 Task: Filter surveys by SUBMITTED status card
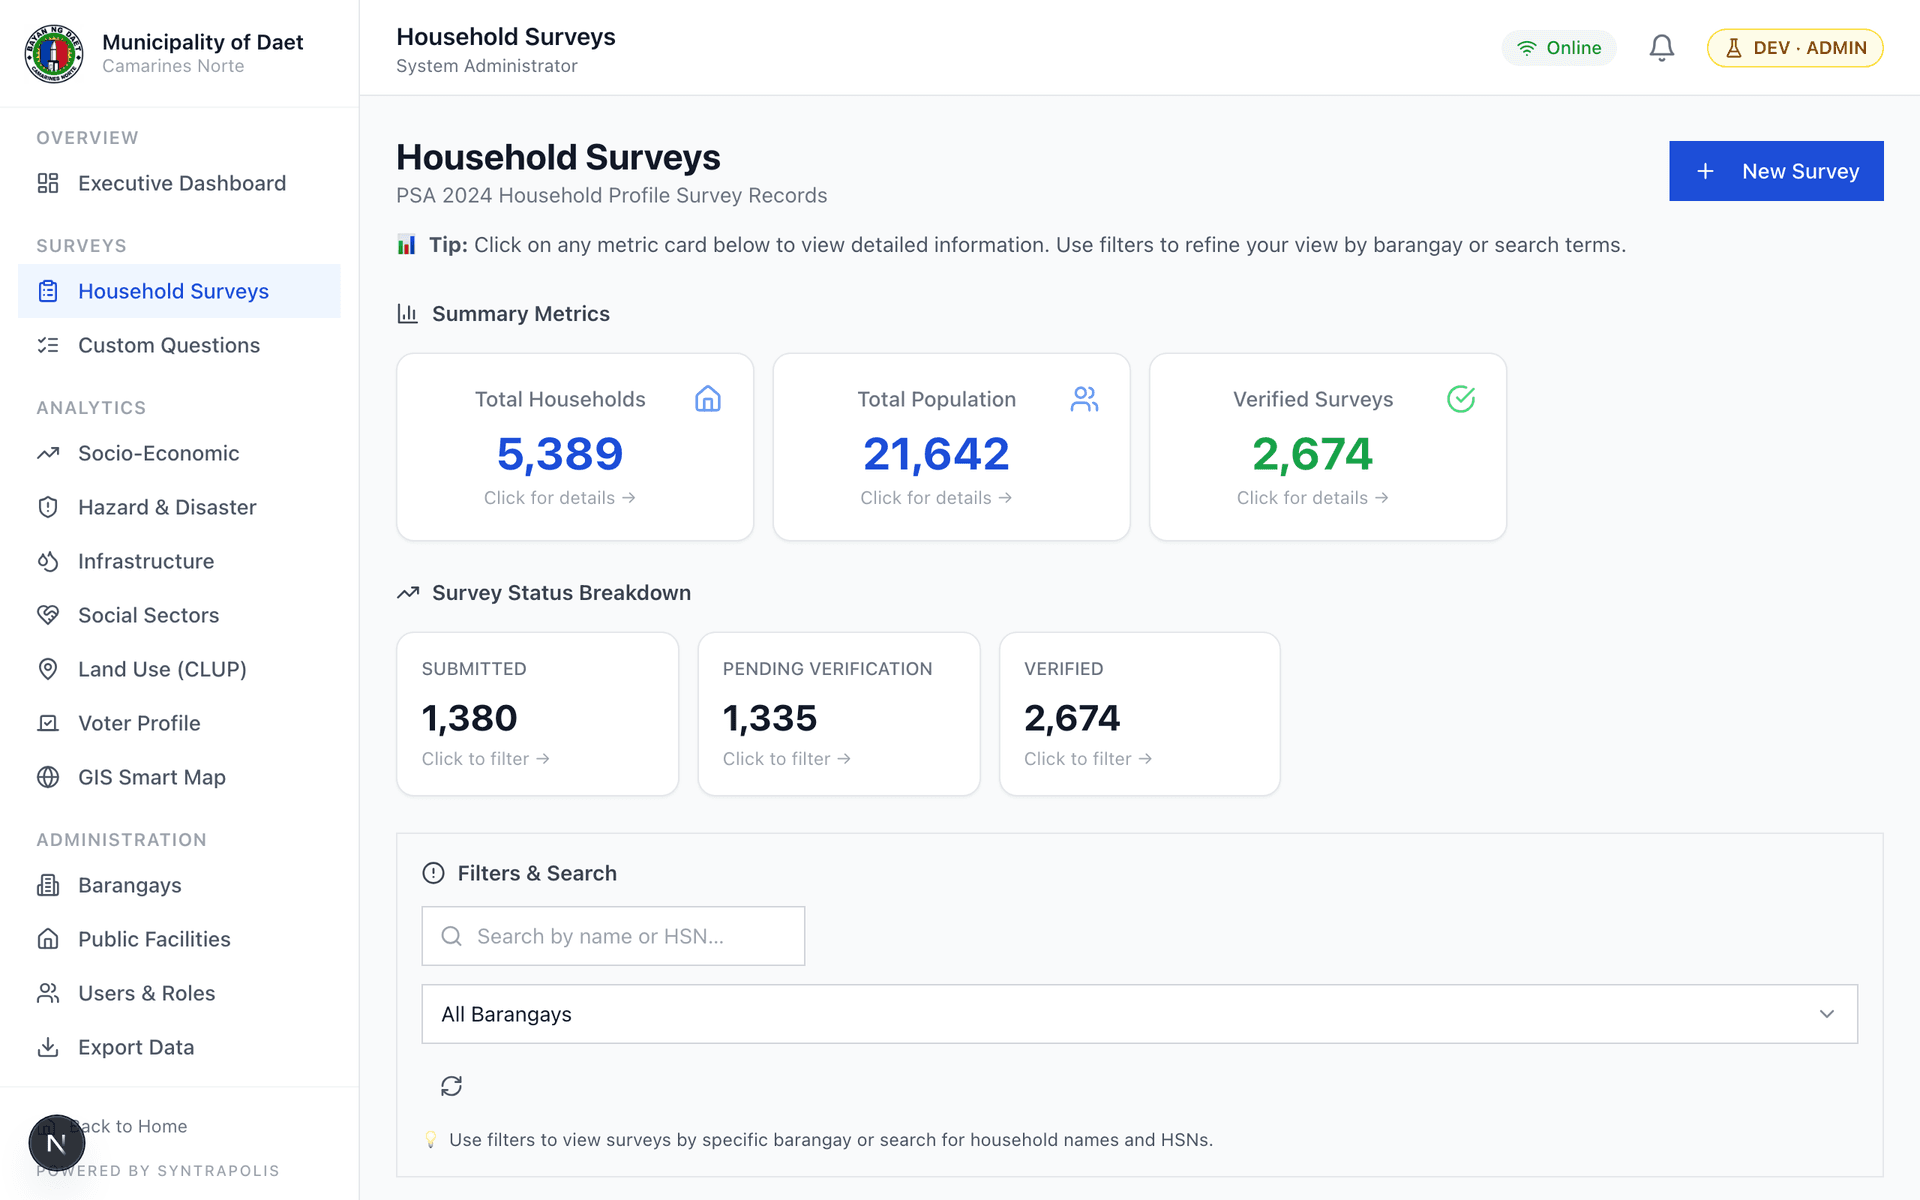pyautogui.click(x=537, y=714)
